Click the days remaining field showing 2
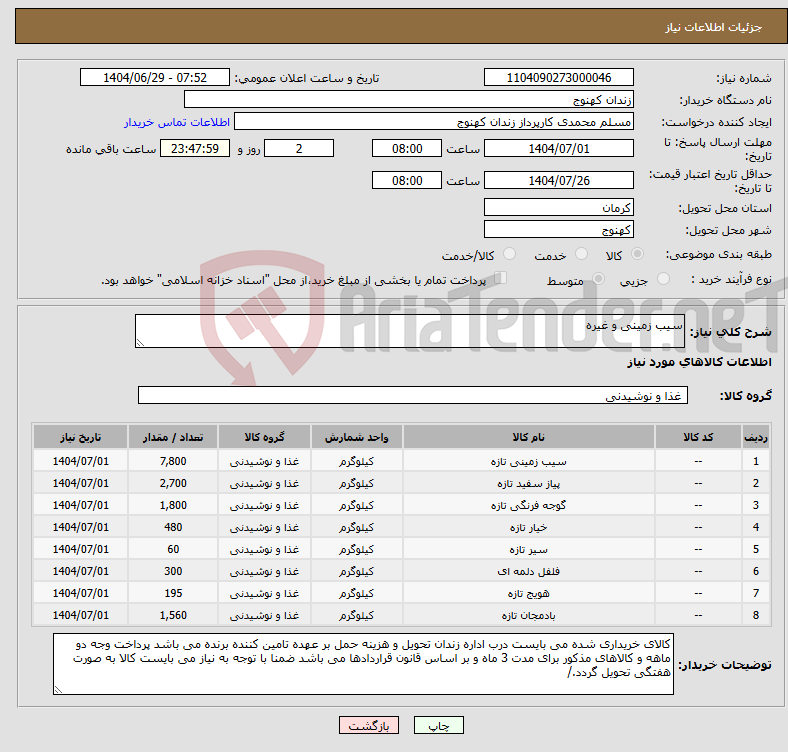Viewport: 788px width, 752px height. [x=299, y=148]
